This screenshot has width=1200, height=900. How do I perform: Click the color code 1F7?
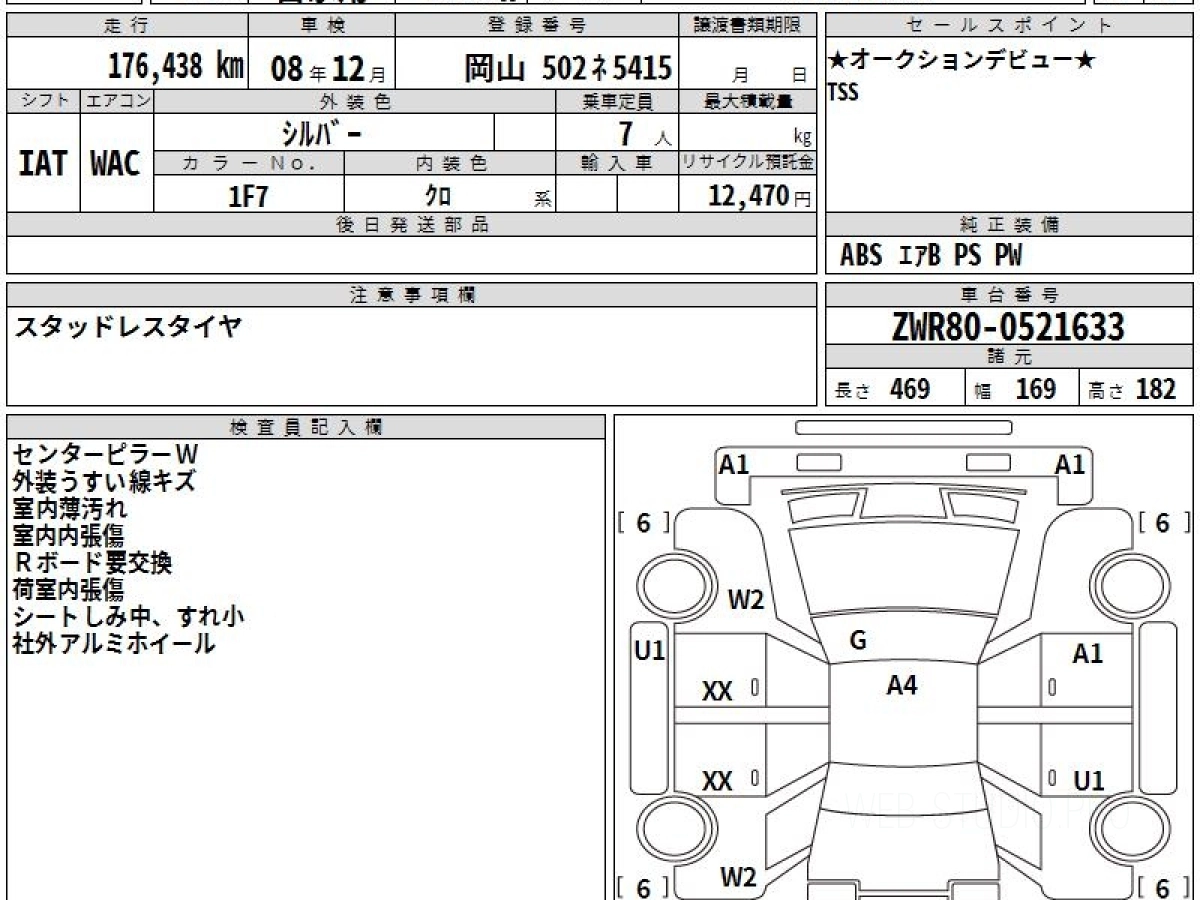248,196
